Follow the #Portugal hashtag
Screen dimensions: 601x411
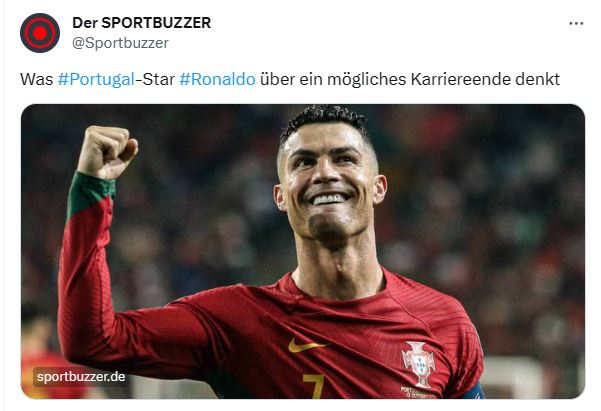click(96, 79)
